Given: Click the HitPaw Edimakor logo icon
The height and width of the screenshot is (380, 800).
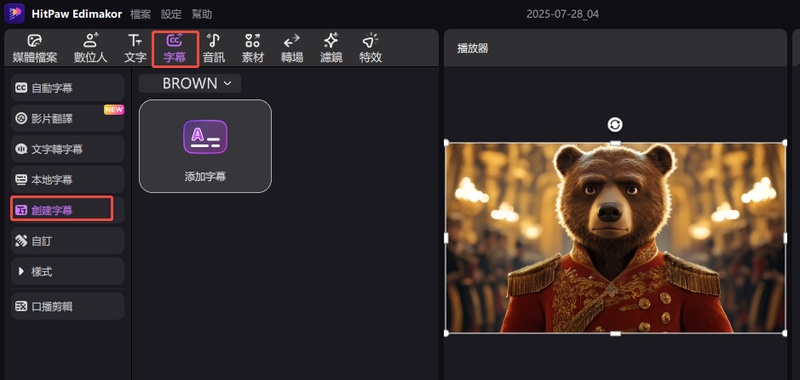Looking at the screenshot, I should (14, 14).
